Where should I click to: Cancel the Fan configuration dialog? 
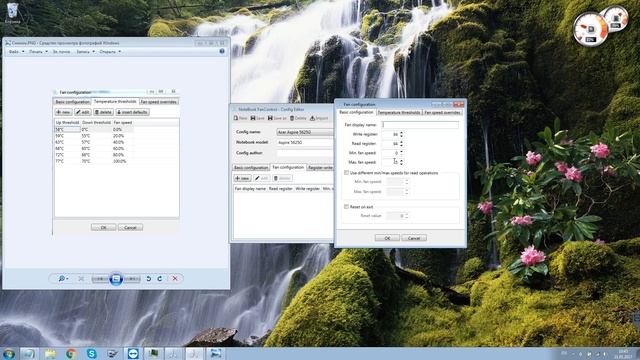coord(414,238)
